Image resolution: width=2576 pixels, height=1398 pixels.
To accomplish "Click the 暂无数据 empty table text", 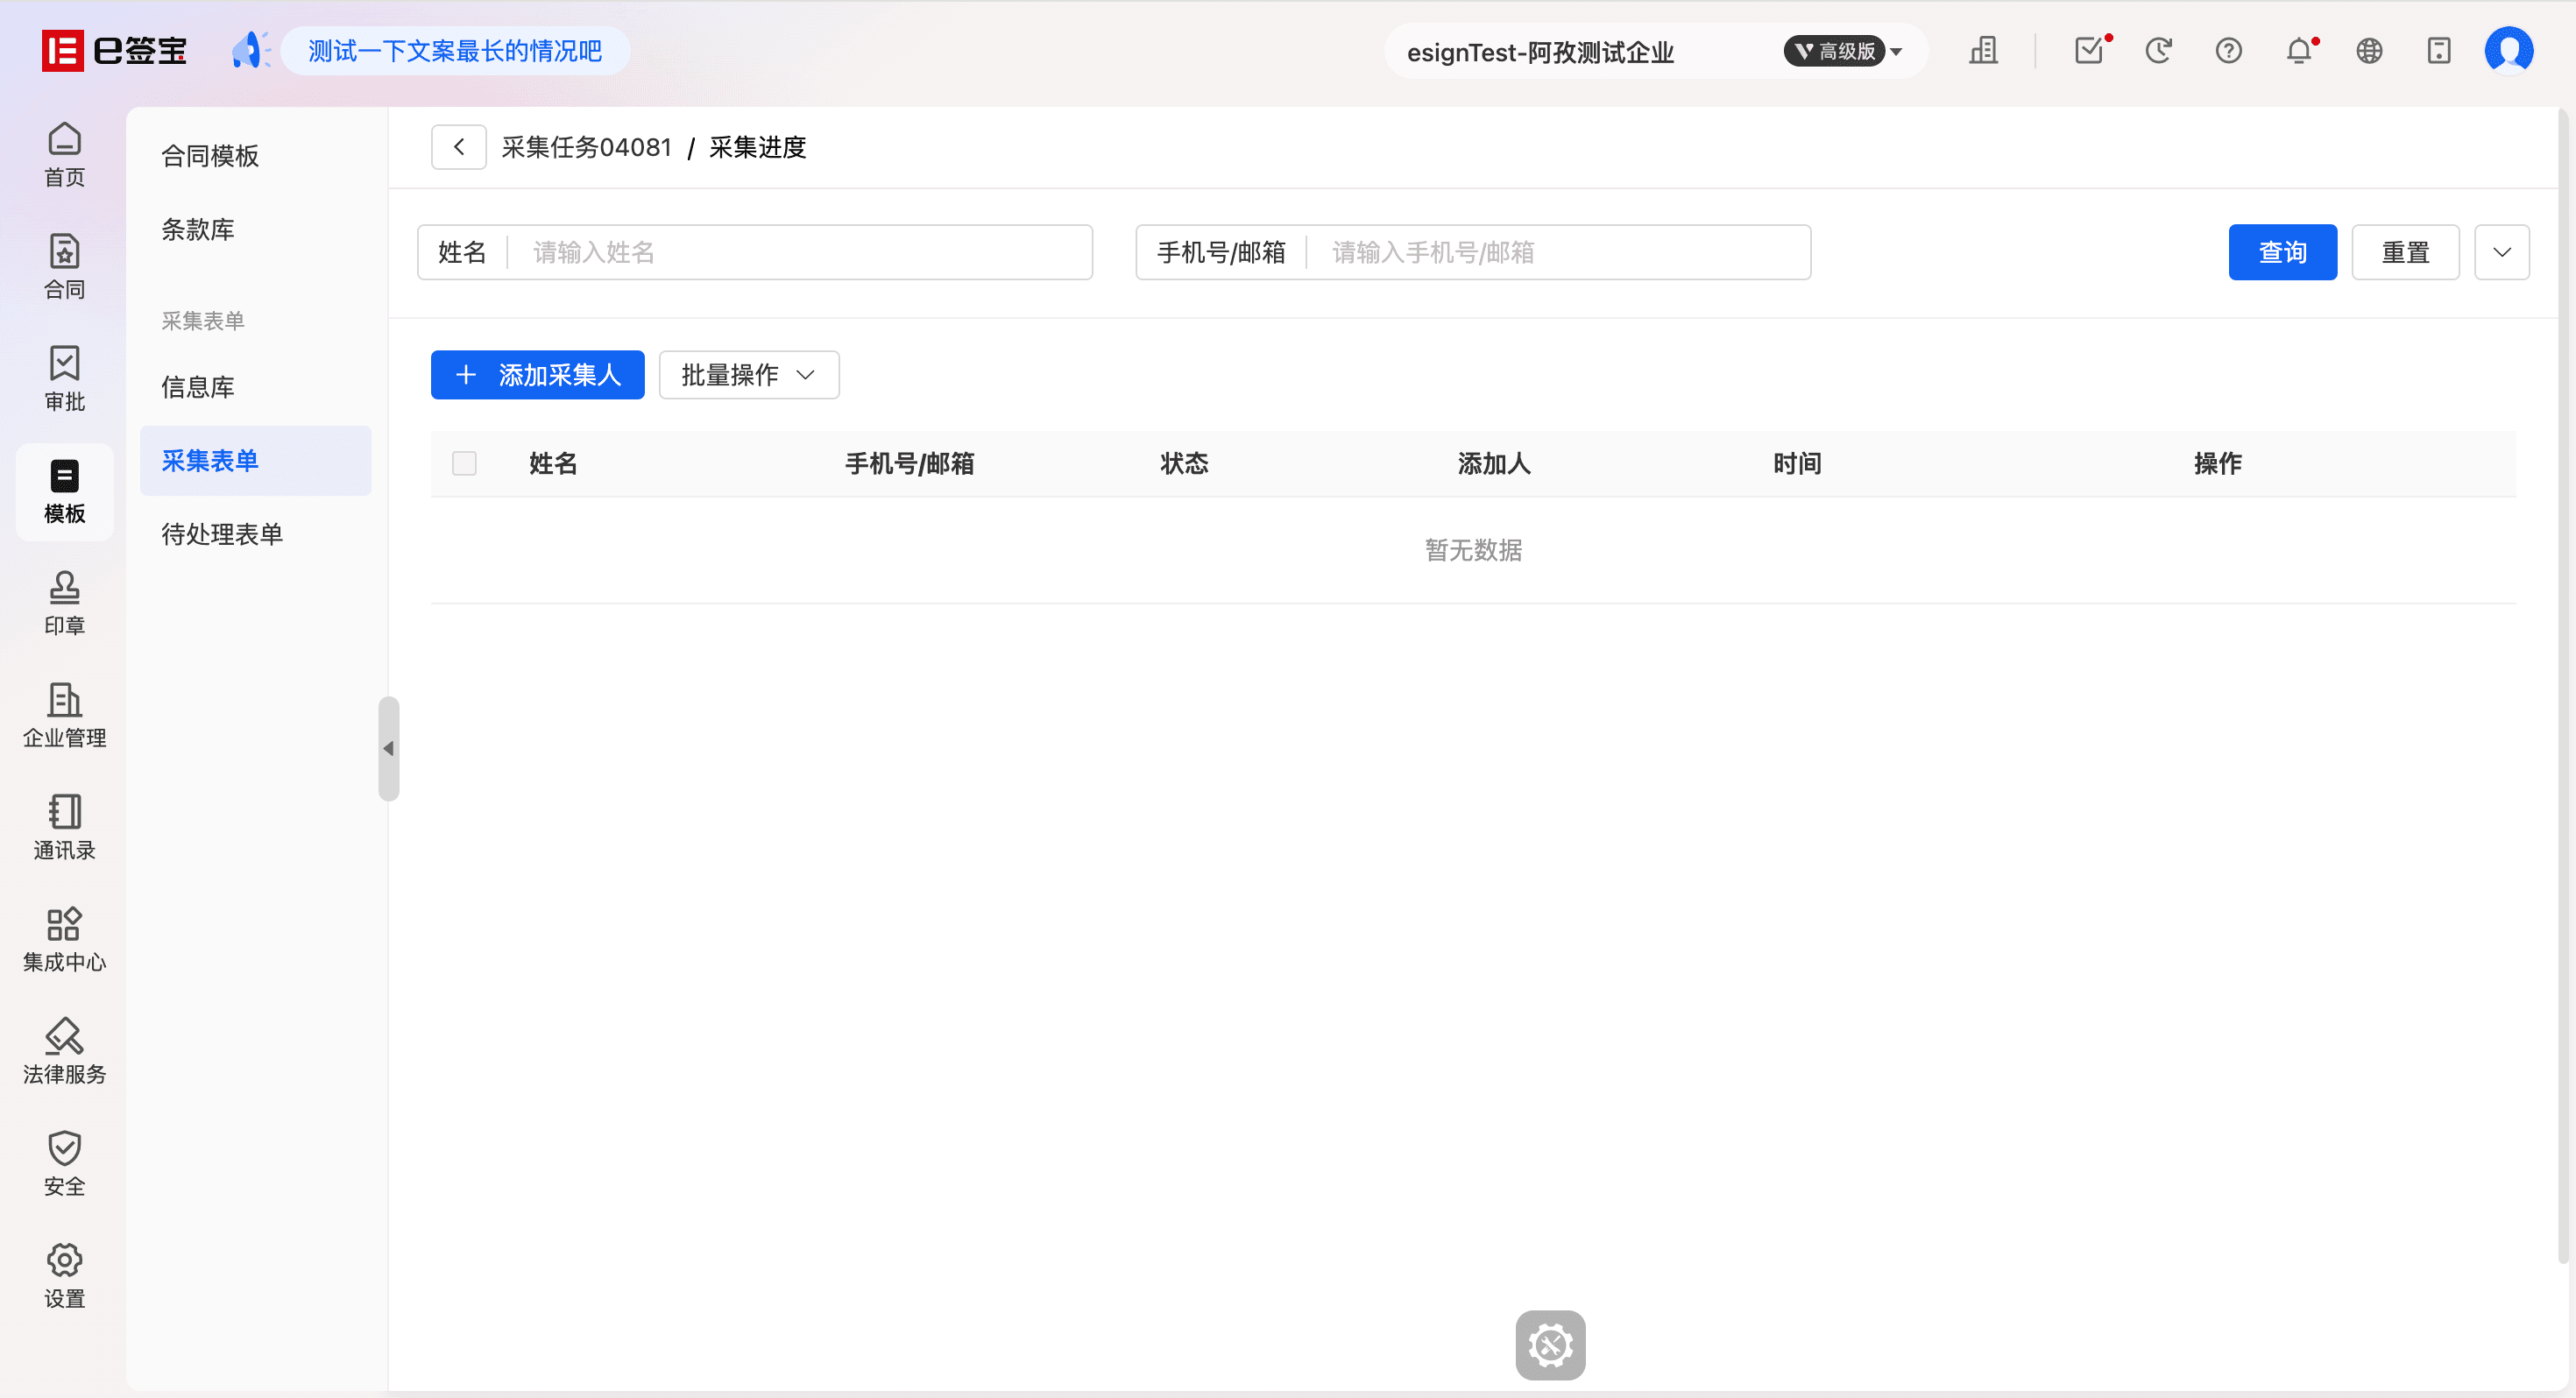I will 1473,550.
